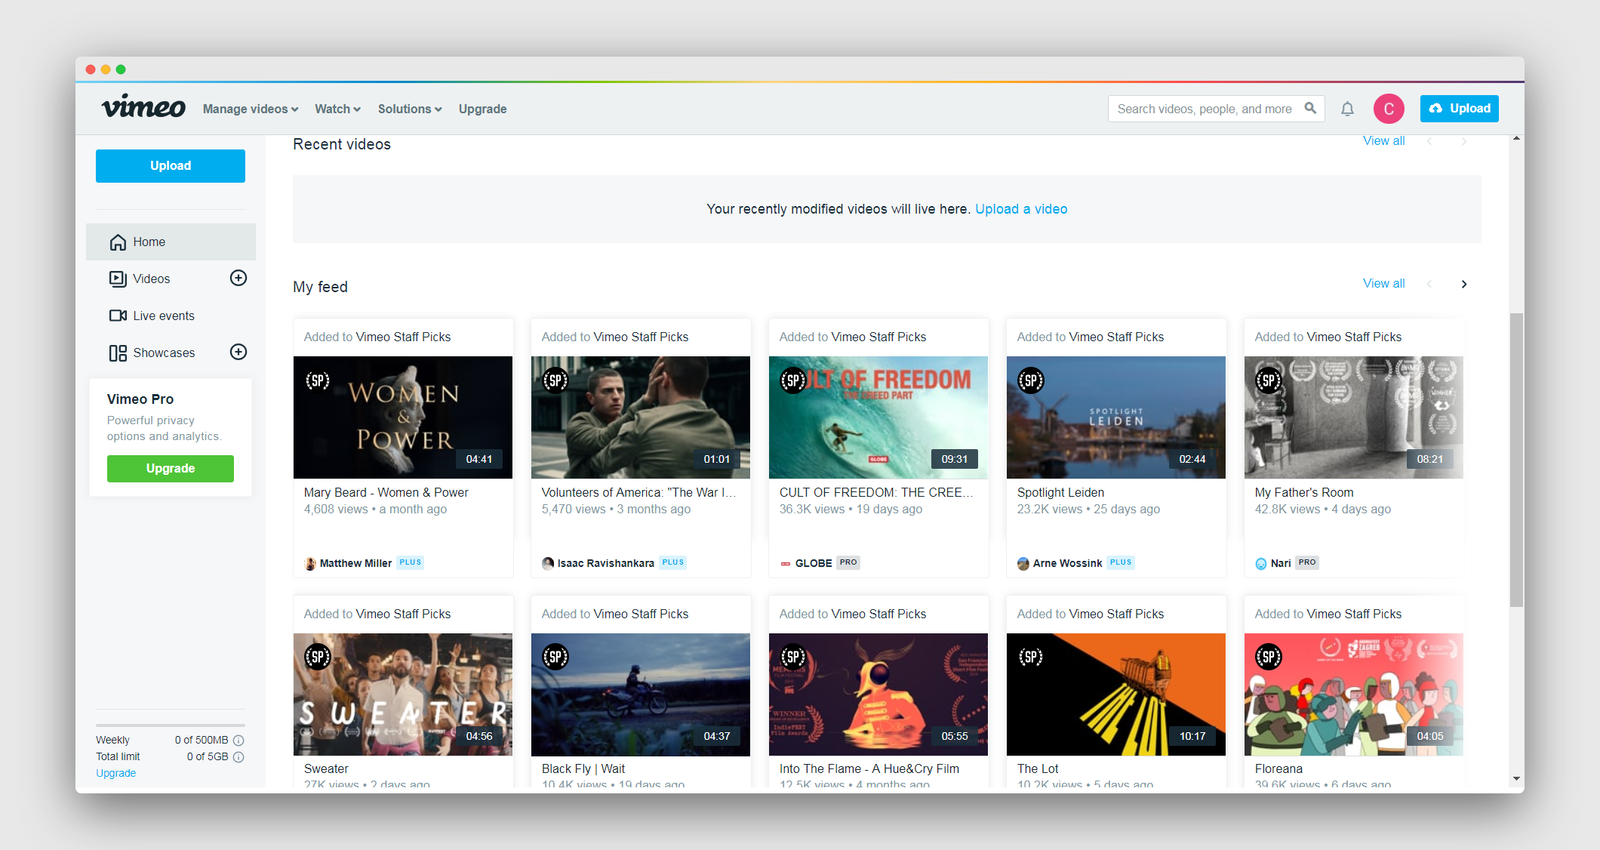The image size is (1600, 850).
Task: Click Arne Wossink's avatar icon
Action: pyautogui.click(x=1023, y=563)
